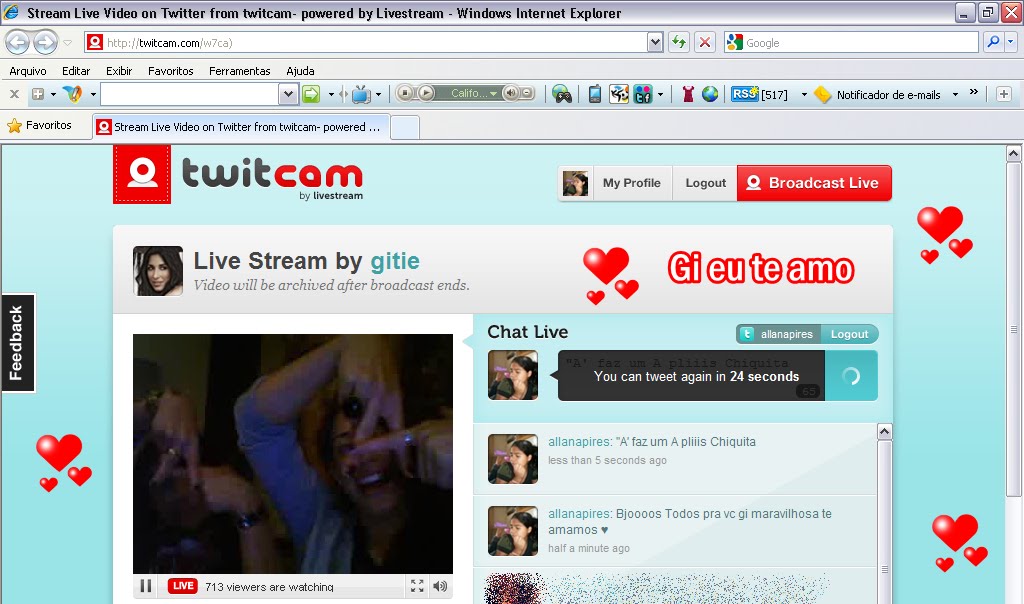Click the page scrollbar up arrow
1024x604 pixels.
(1013, 153)
